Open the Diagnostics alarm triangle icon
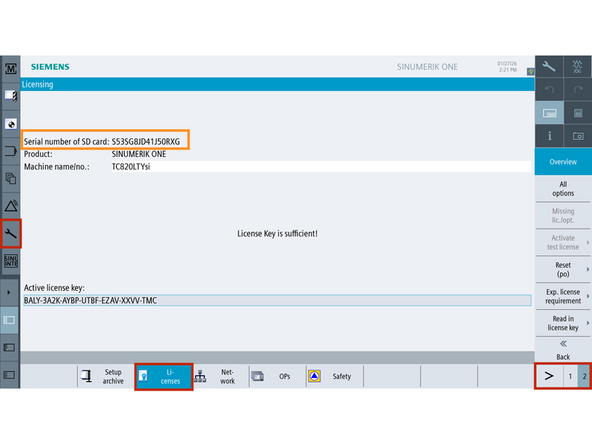Screen dimensions: 592x444 click(x=11, y=206)
